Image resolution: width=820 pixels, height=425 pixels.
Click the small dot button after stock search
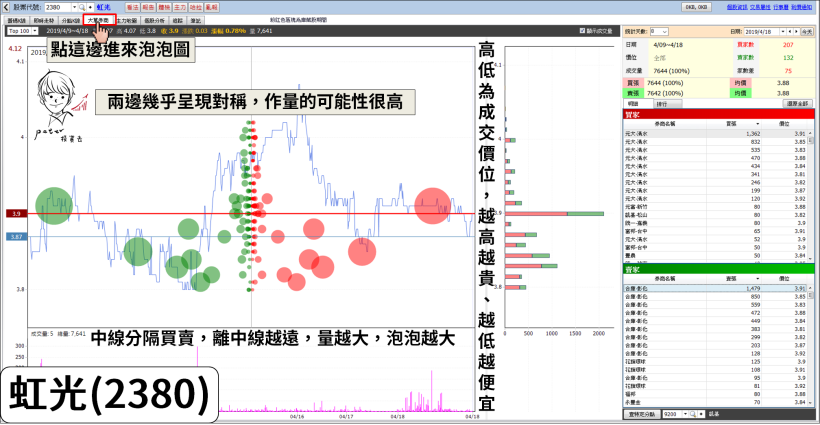[90, 7]
